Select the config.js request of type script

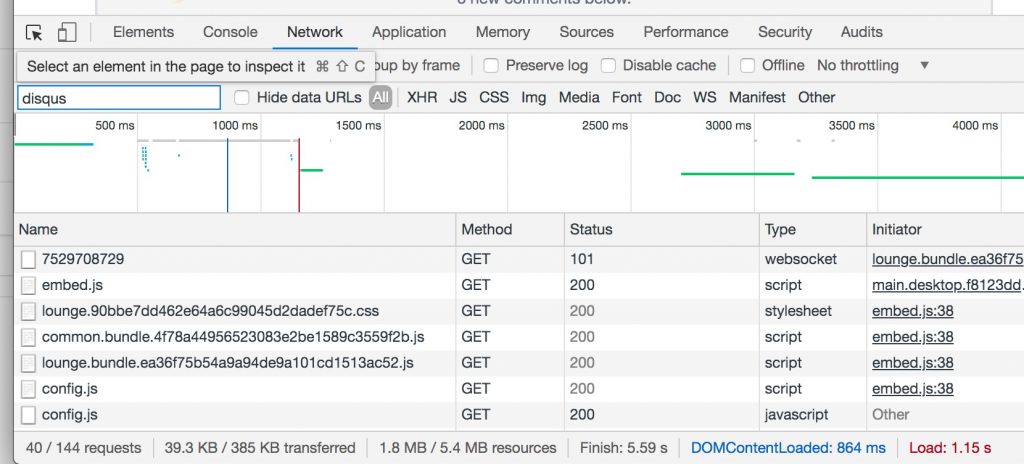(69, 389)
